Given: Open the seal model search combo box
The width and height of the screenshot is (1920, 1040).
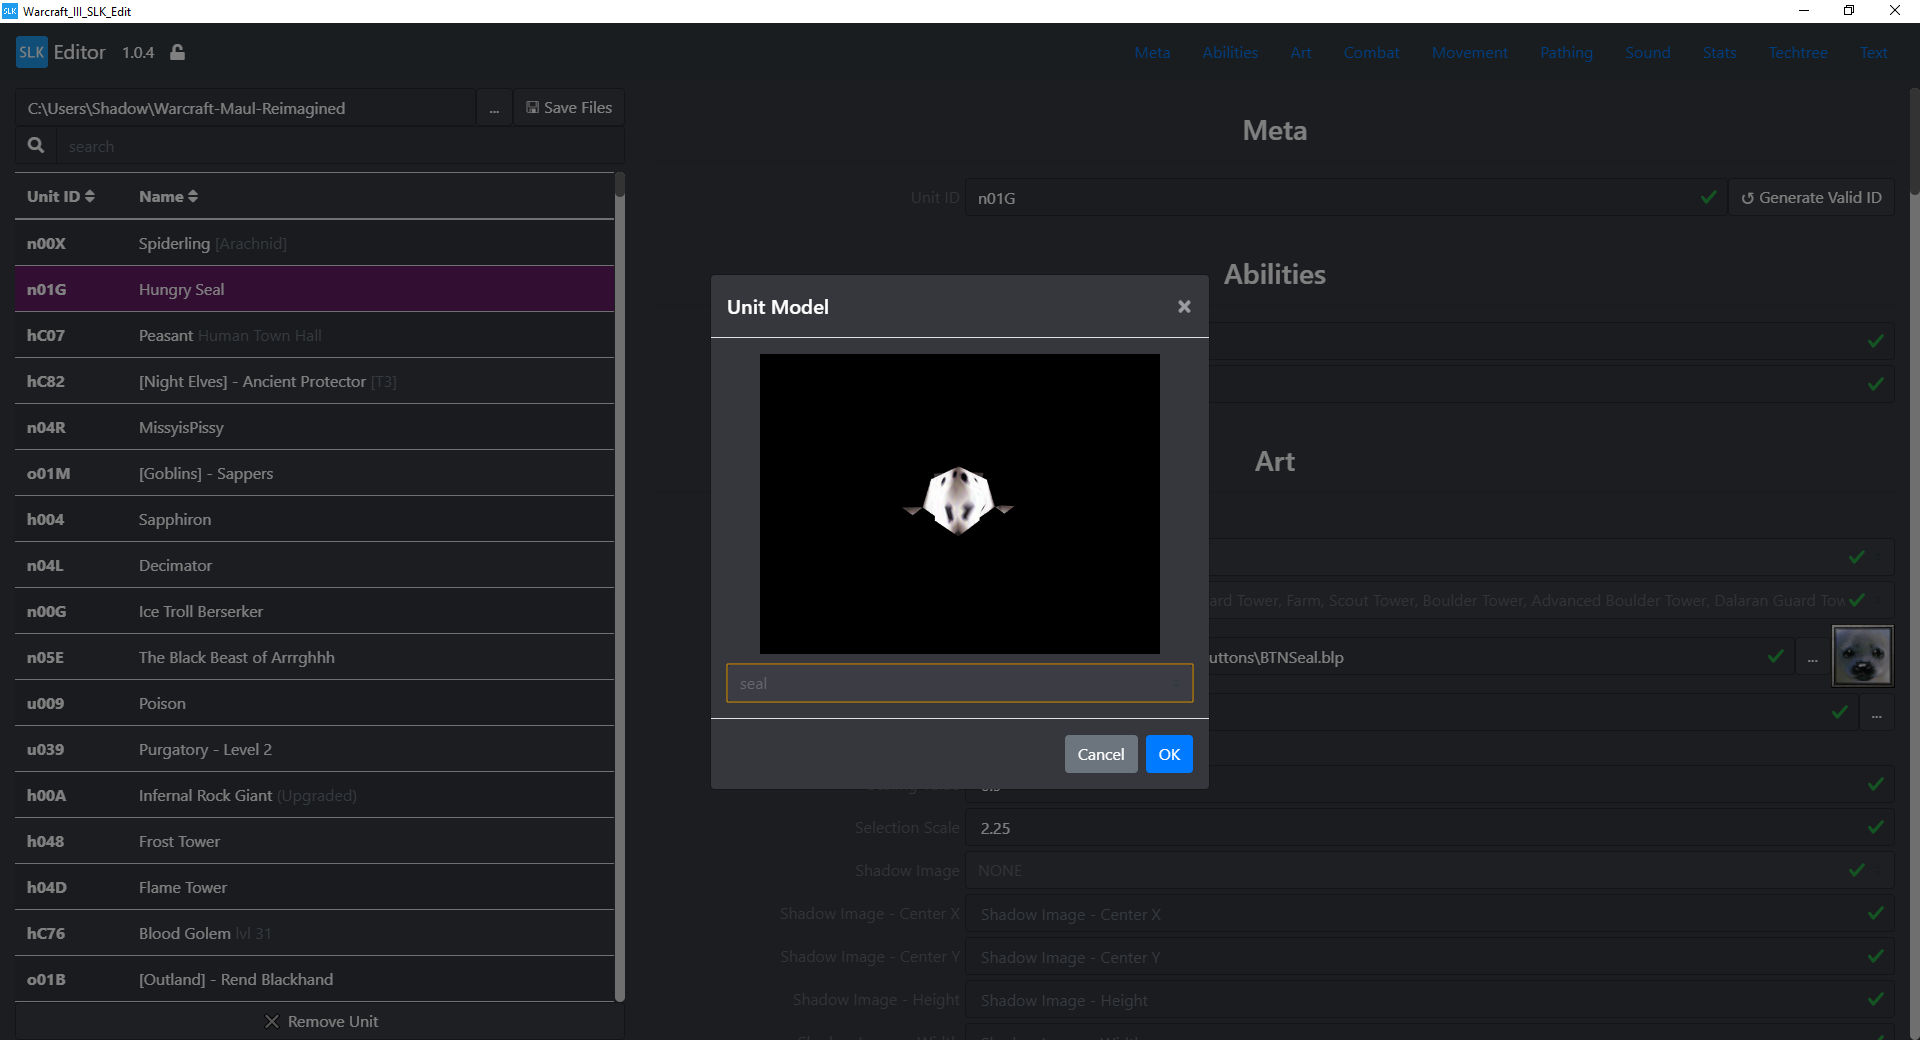Looking at the screenshot, I should [x=960, y=683].
